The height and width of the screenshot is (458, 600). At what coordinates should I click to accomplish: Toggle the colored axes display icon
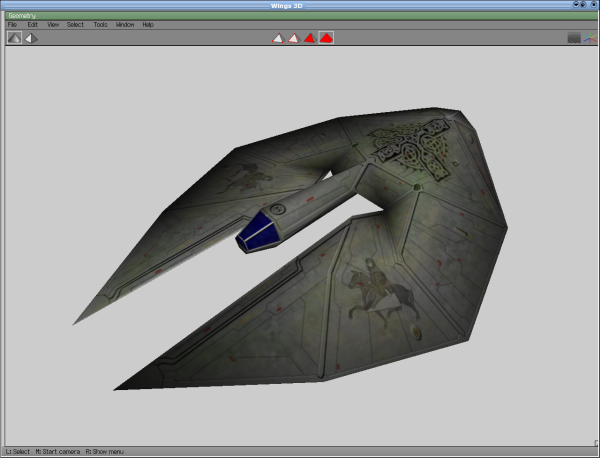coord(590,38)
